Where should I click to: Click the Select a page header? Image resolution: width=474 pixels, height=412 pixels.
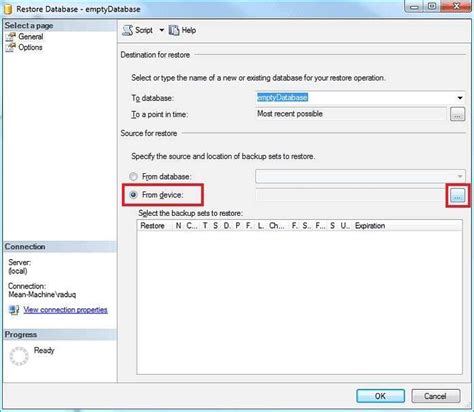tap(60, 26)
